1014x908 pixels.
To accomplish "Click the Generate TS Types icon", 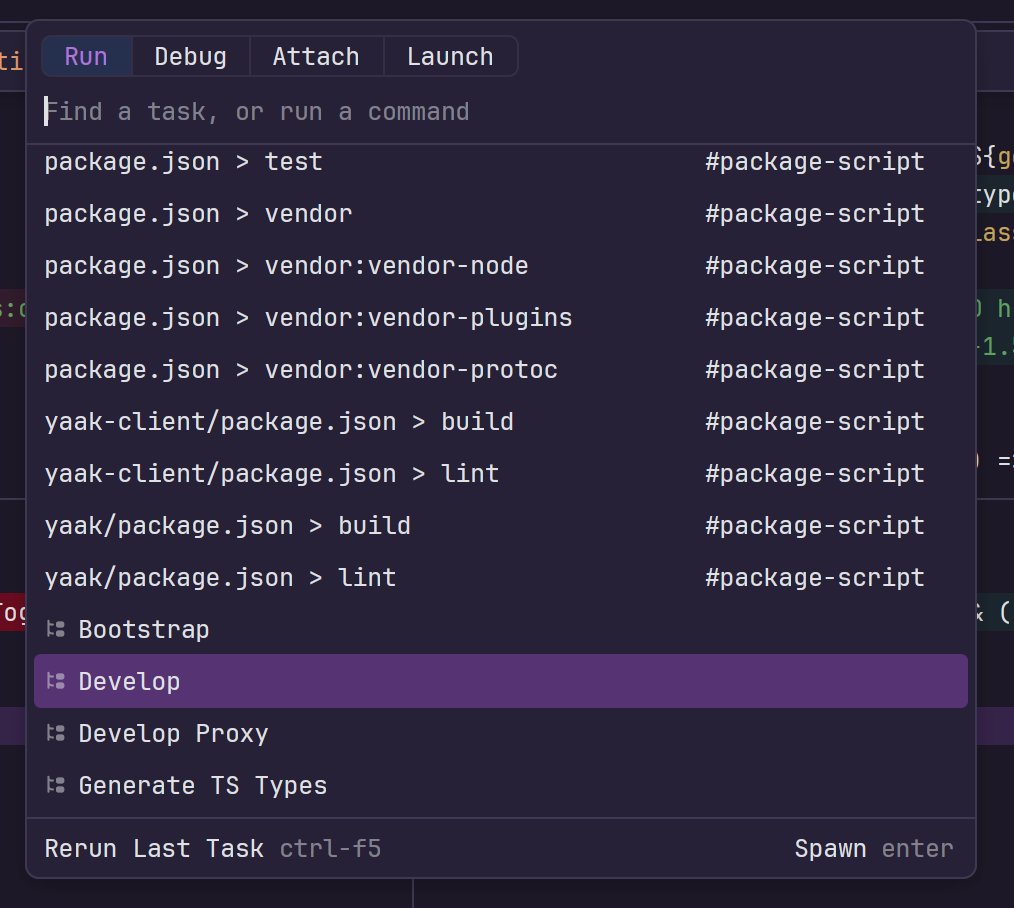I will (56, 785).
